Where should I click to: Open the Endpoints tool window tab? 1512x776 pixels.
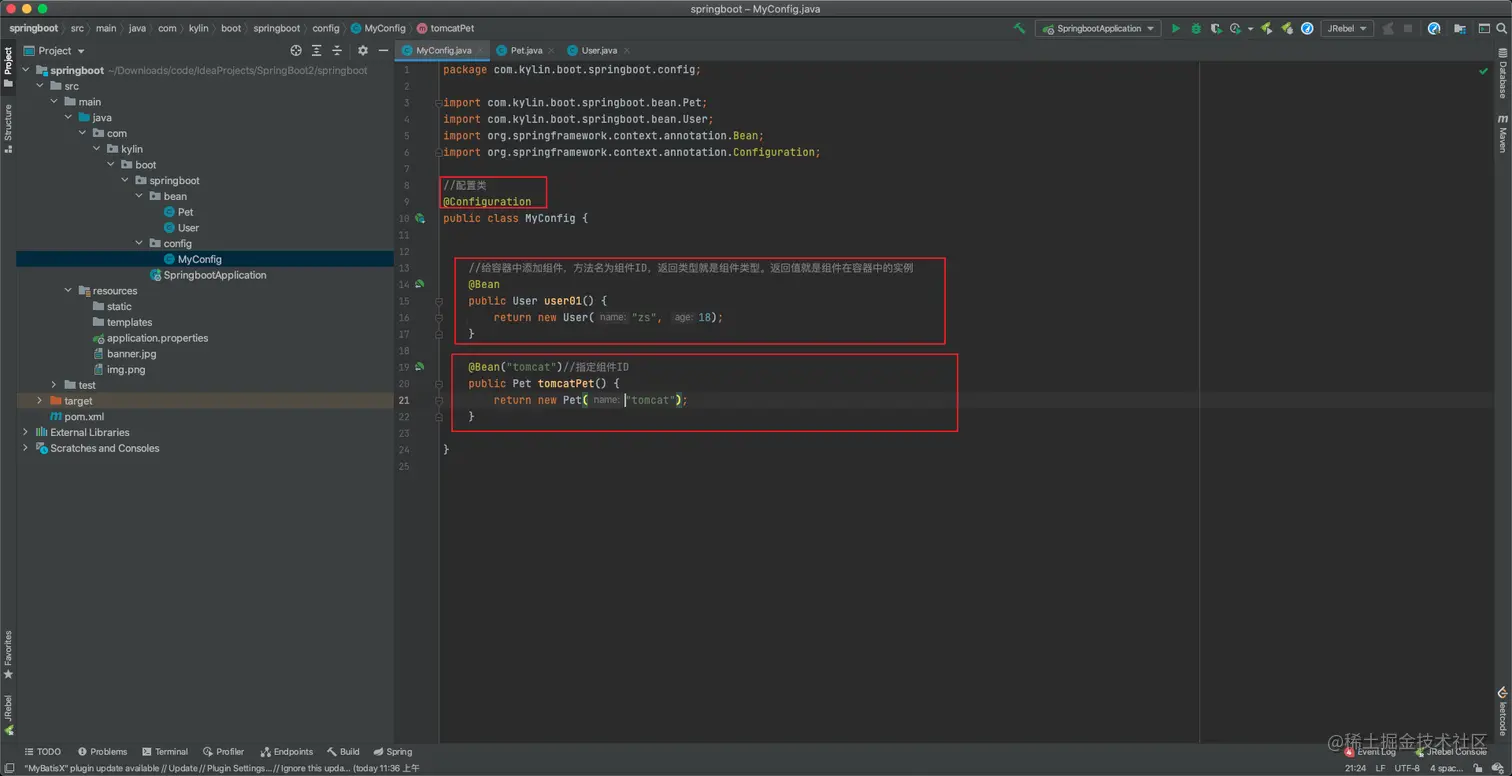coord(286,752)
